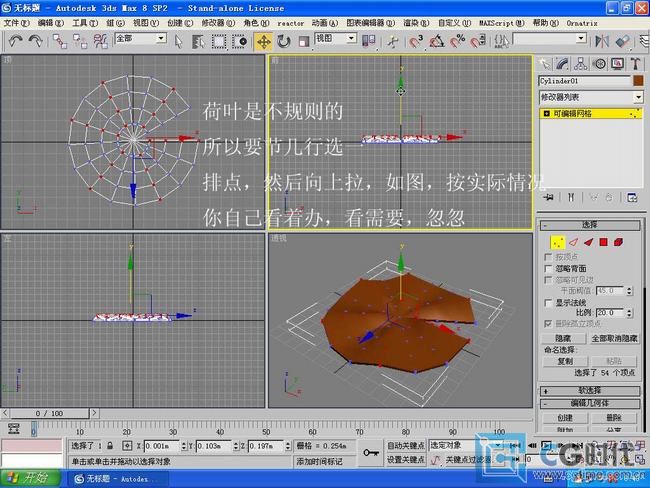Click the Redo arrow icon
The image size is (650, 488).
click(36, 41)
